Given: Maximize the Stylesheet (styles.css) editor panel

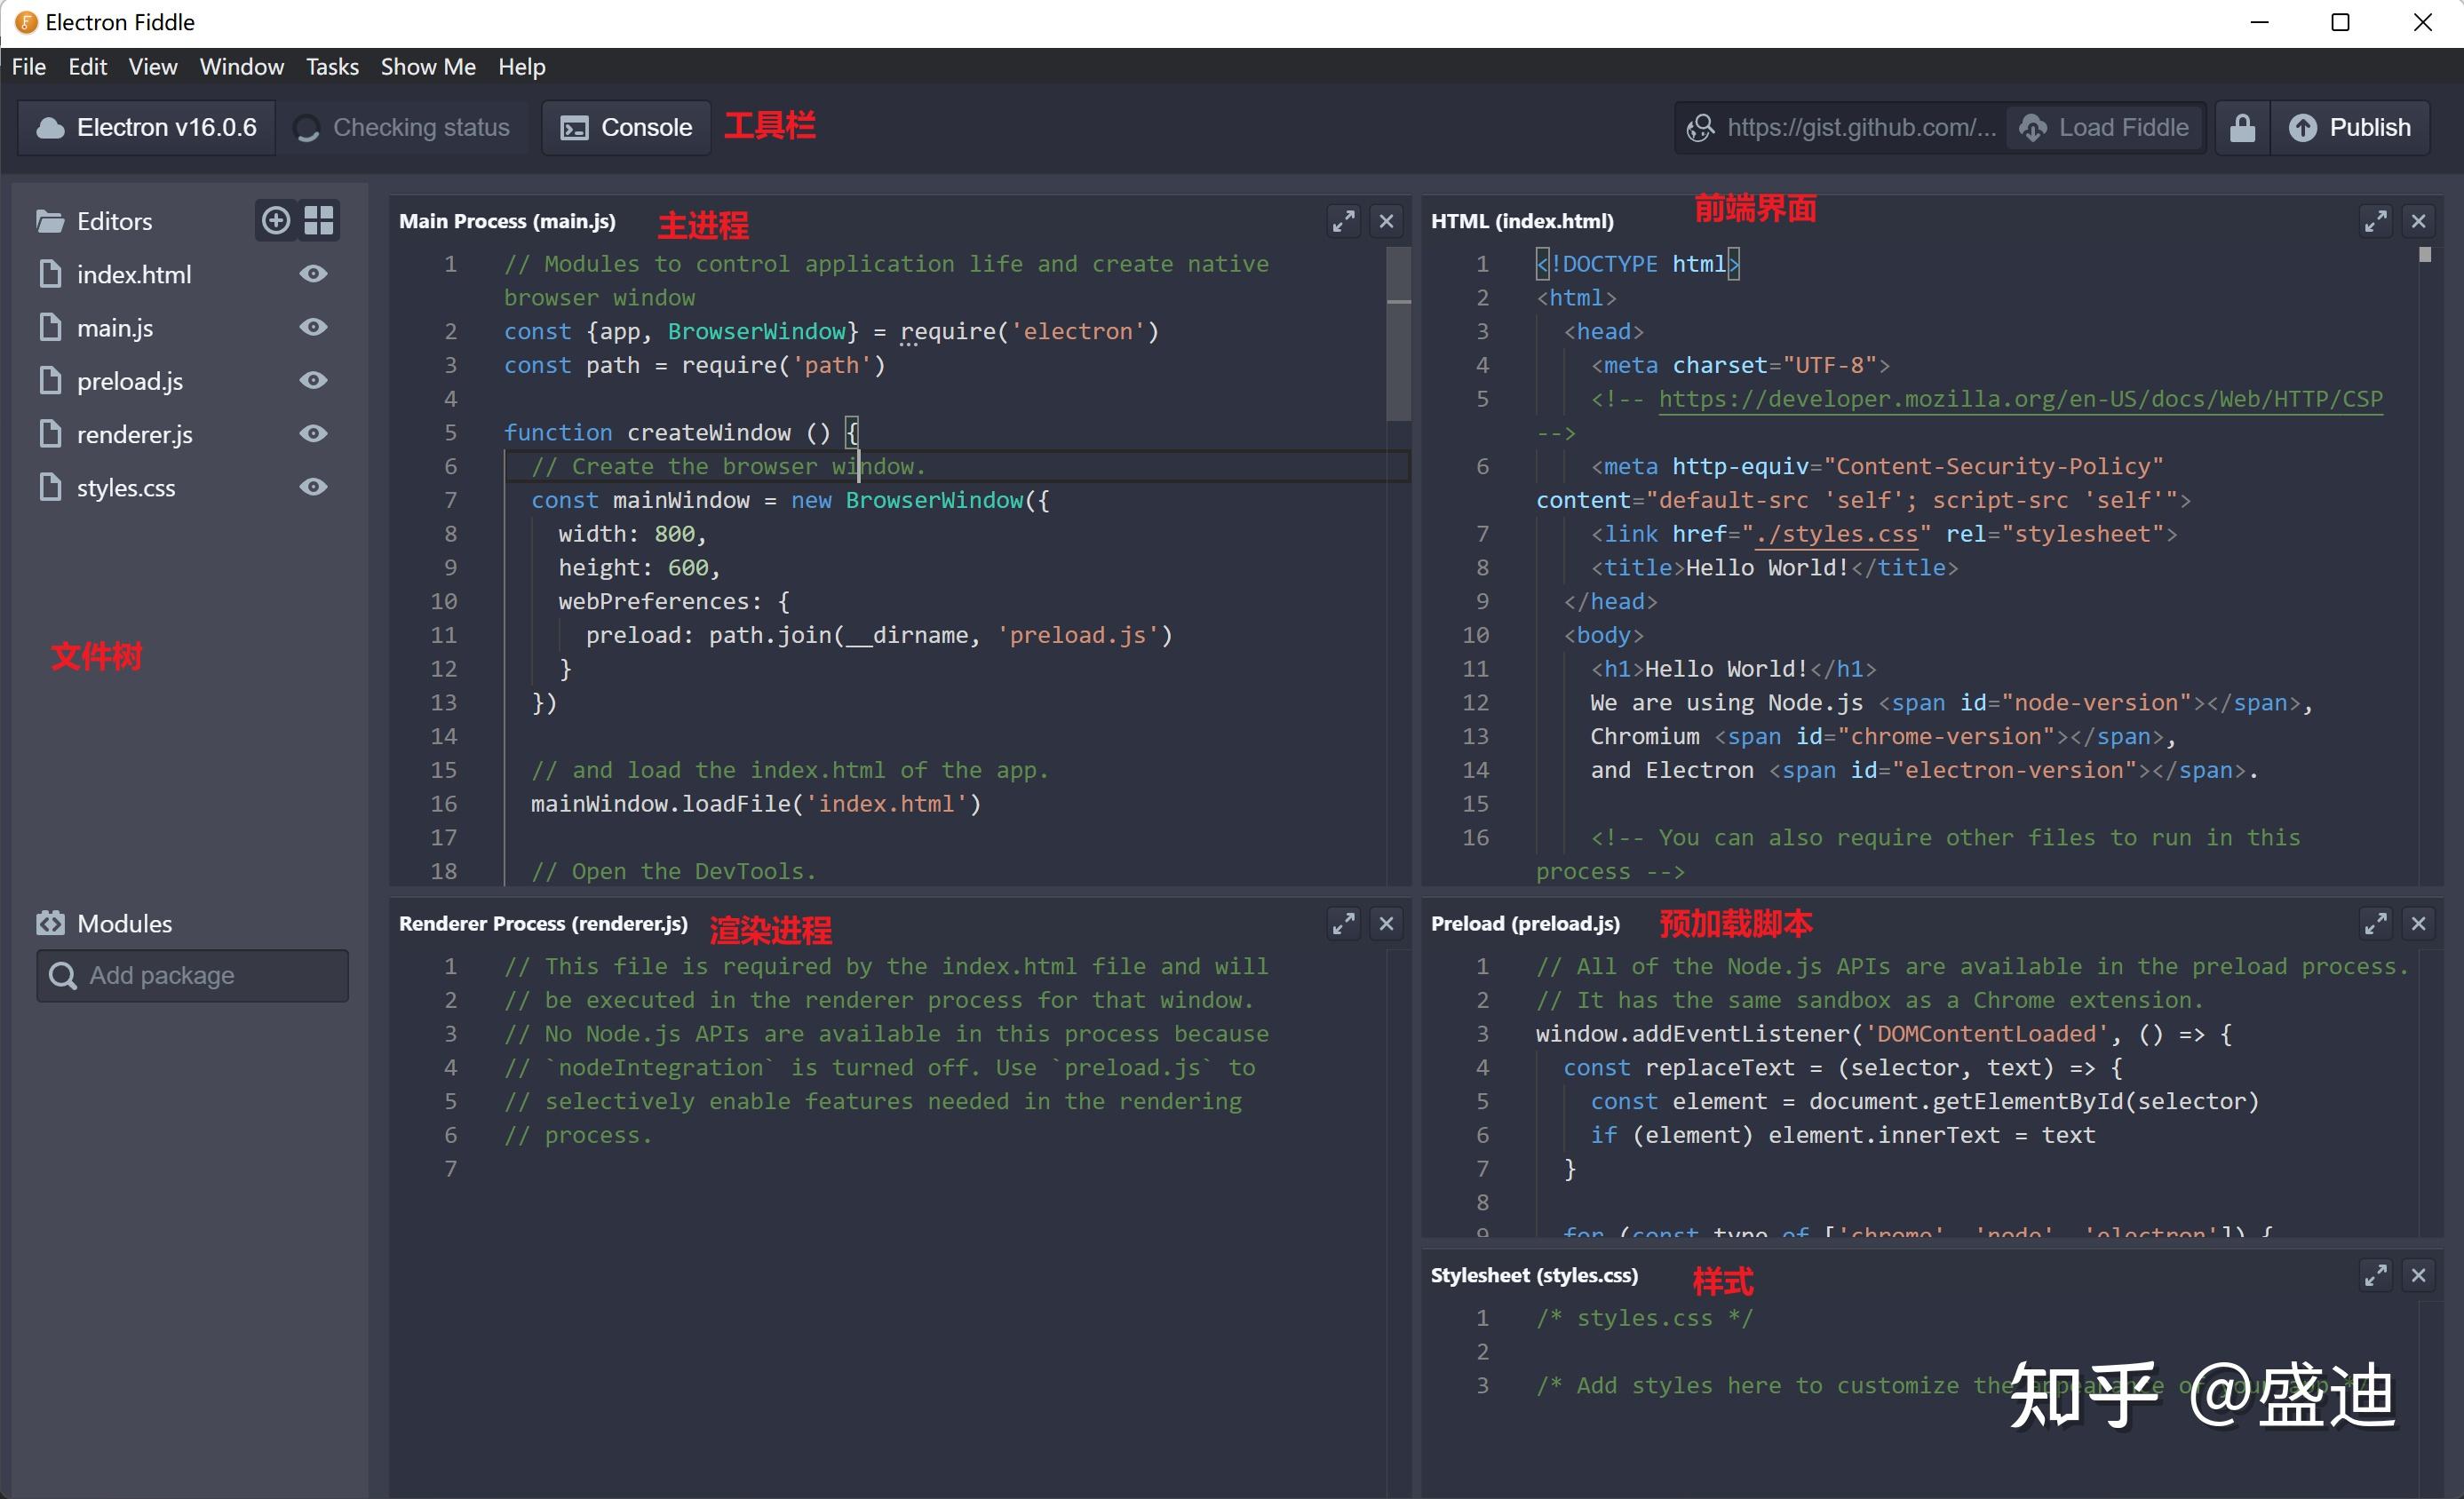Looking at the screenshot, I should click(2376, 1275).
